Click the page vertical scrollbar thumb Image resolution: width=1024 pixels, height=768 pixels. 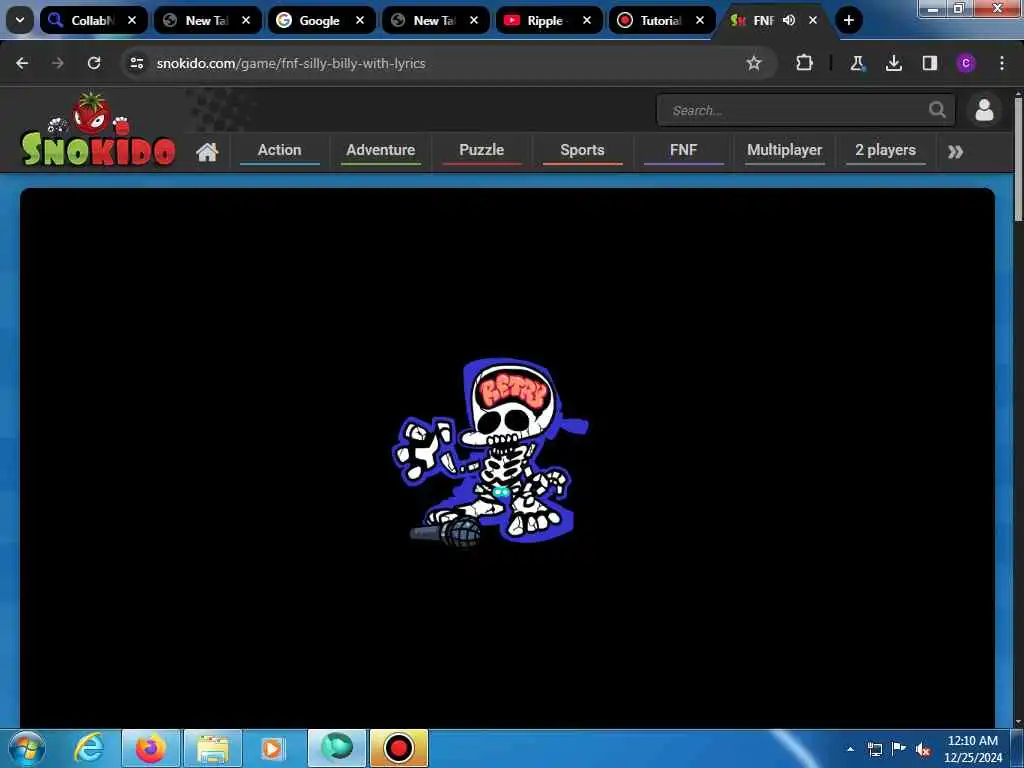[x=1018, y=159]
